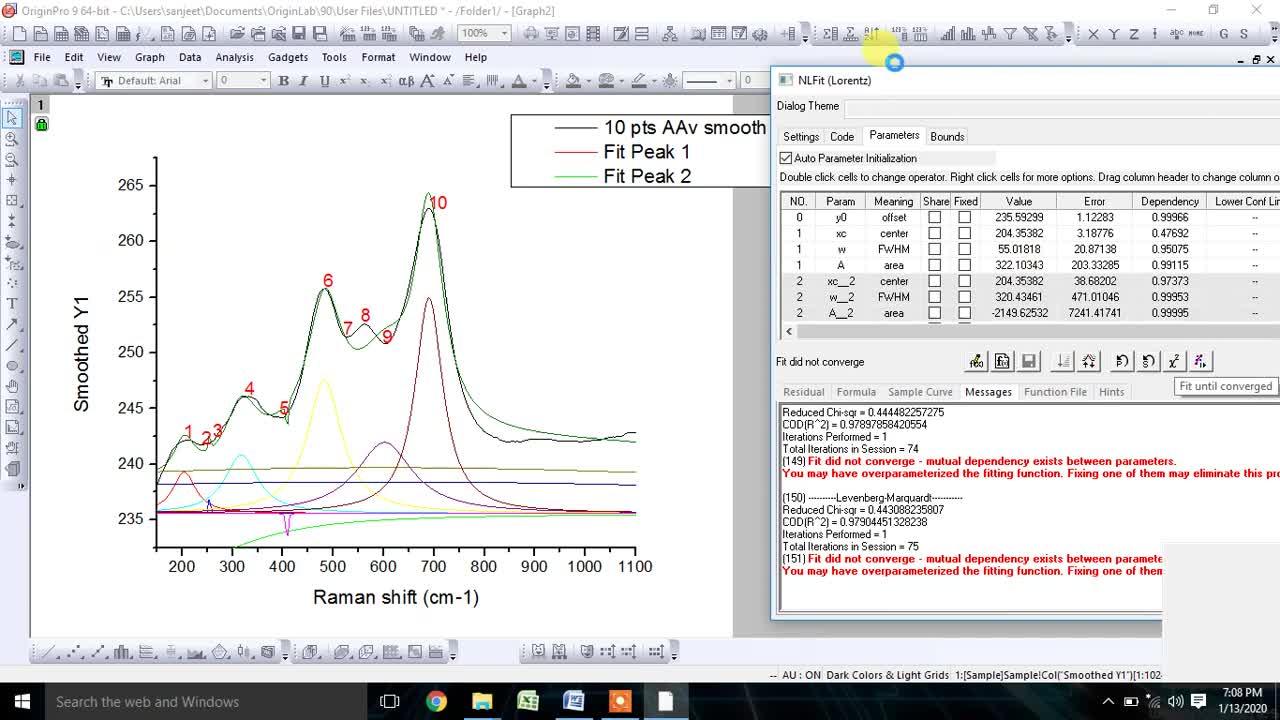Switch to the Bounds tab
The image size is (1280, 720).
click(x=946, y=136)
